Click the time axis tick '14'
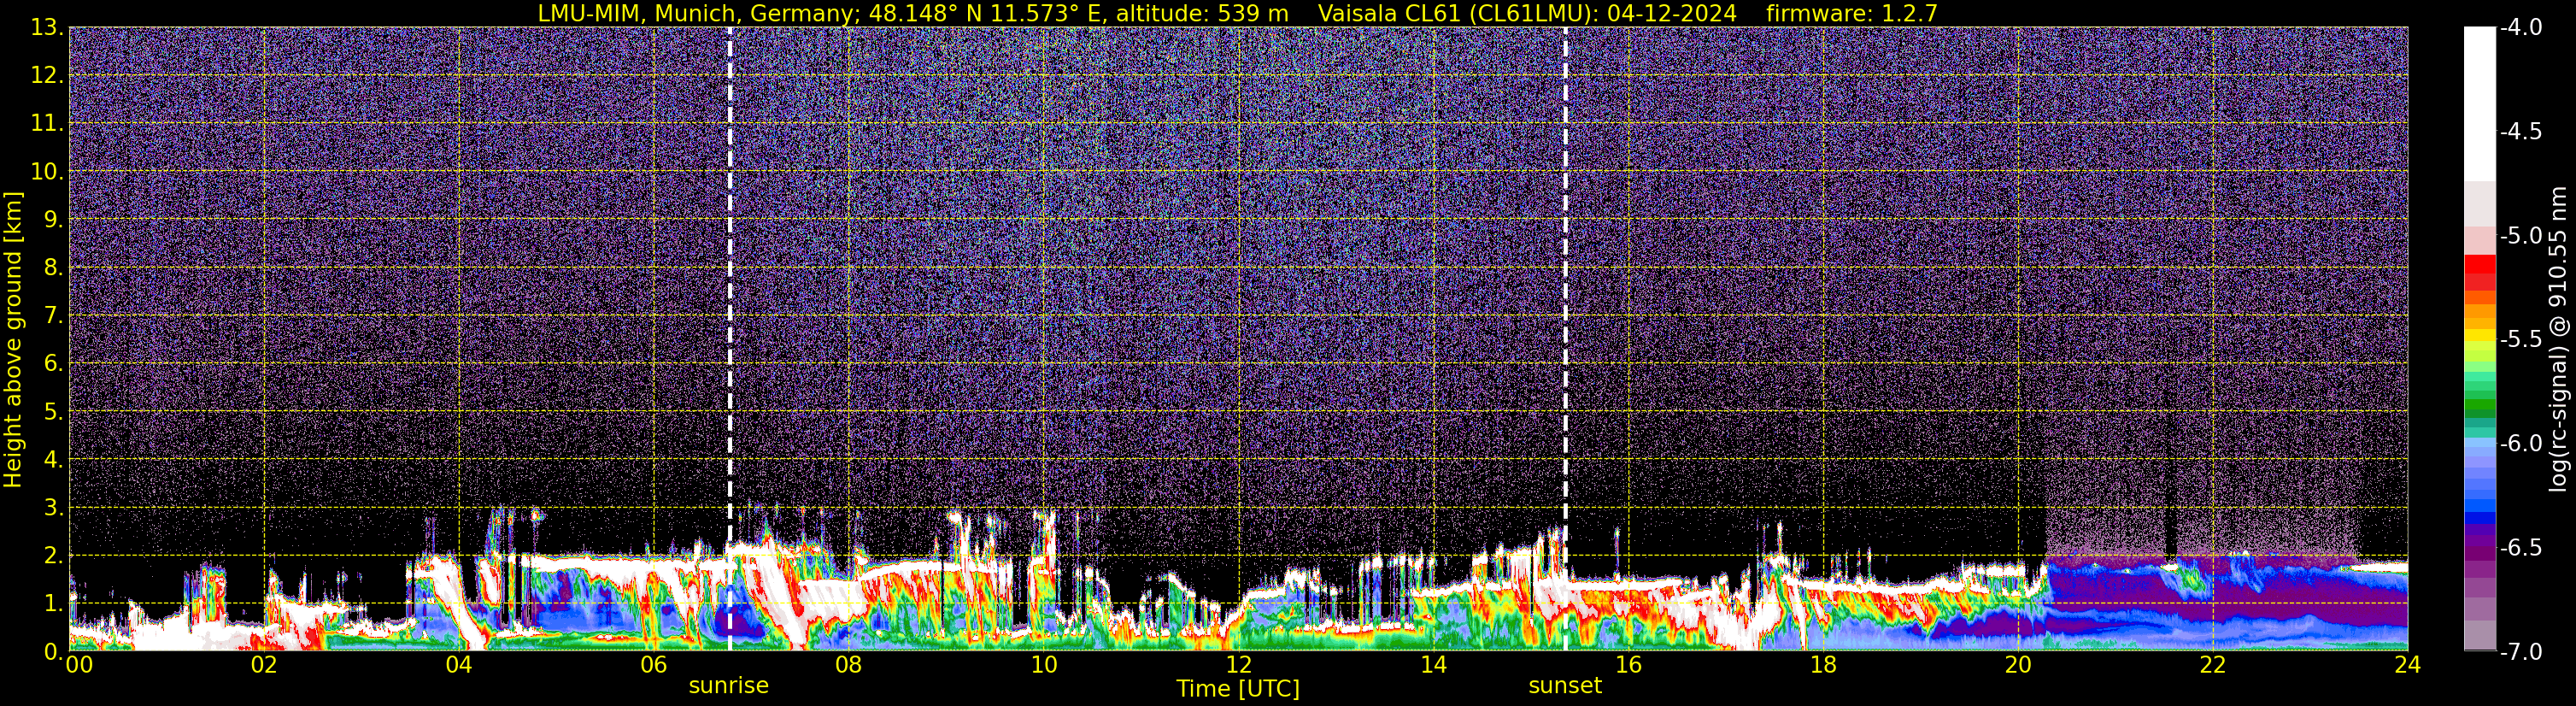Image resolution: width=2576 pixels, height=706 pixels. pyautogui.click(x=1434, y=666)
